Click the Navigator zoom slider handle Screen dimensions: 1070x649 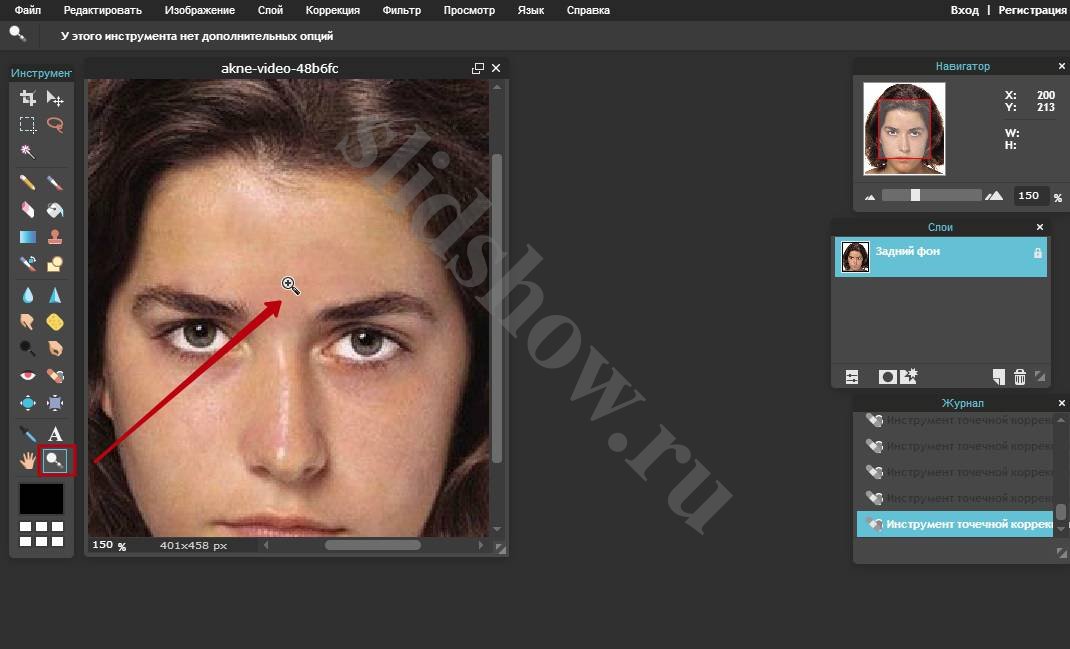click(x=915, y=195)
